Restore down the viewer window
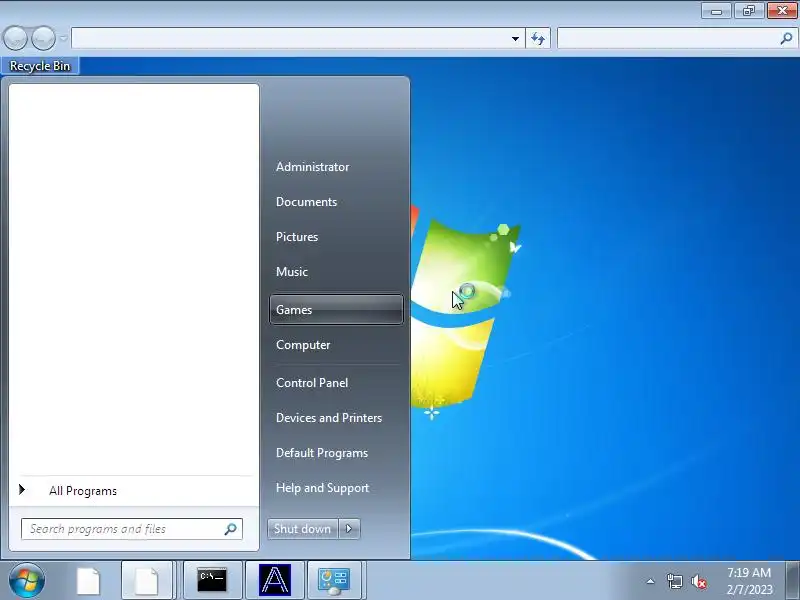This screenshot has width=800, height=600. click(x=749, y=11)
